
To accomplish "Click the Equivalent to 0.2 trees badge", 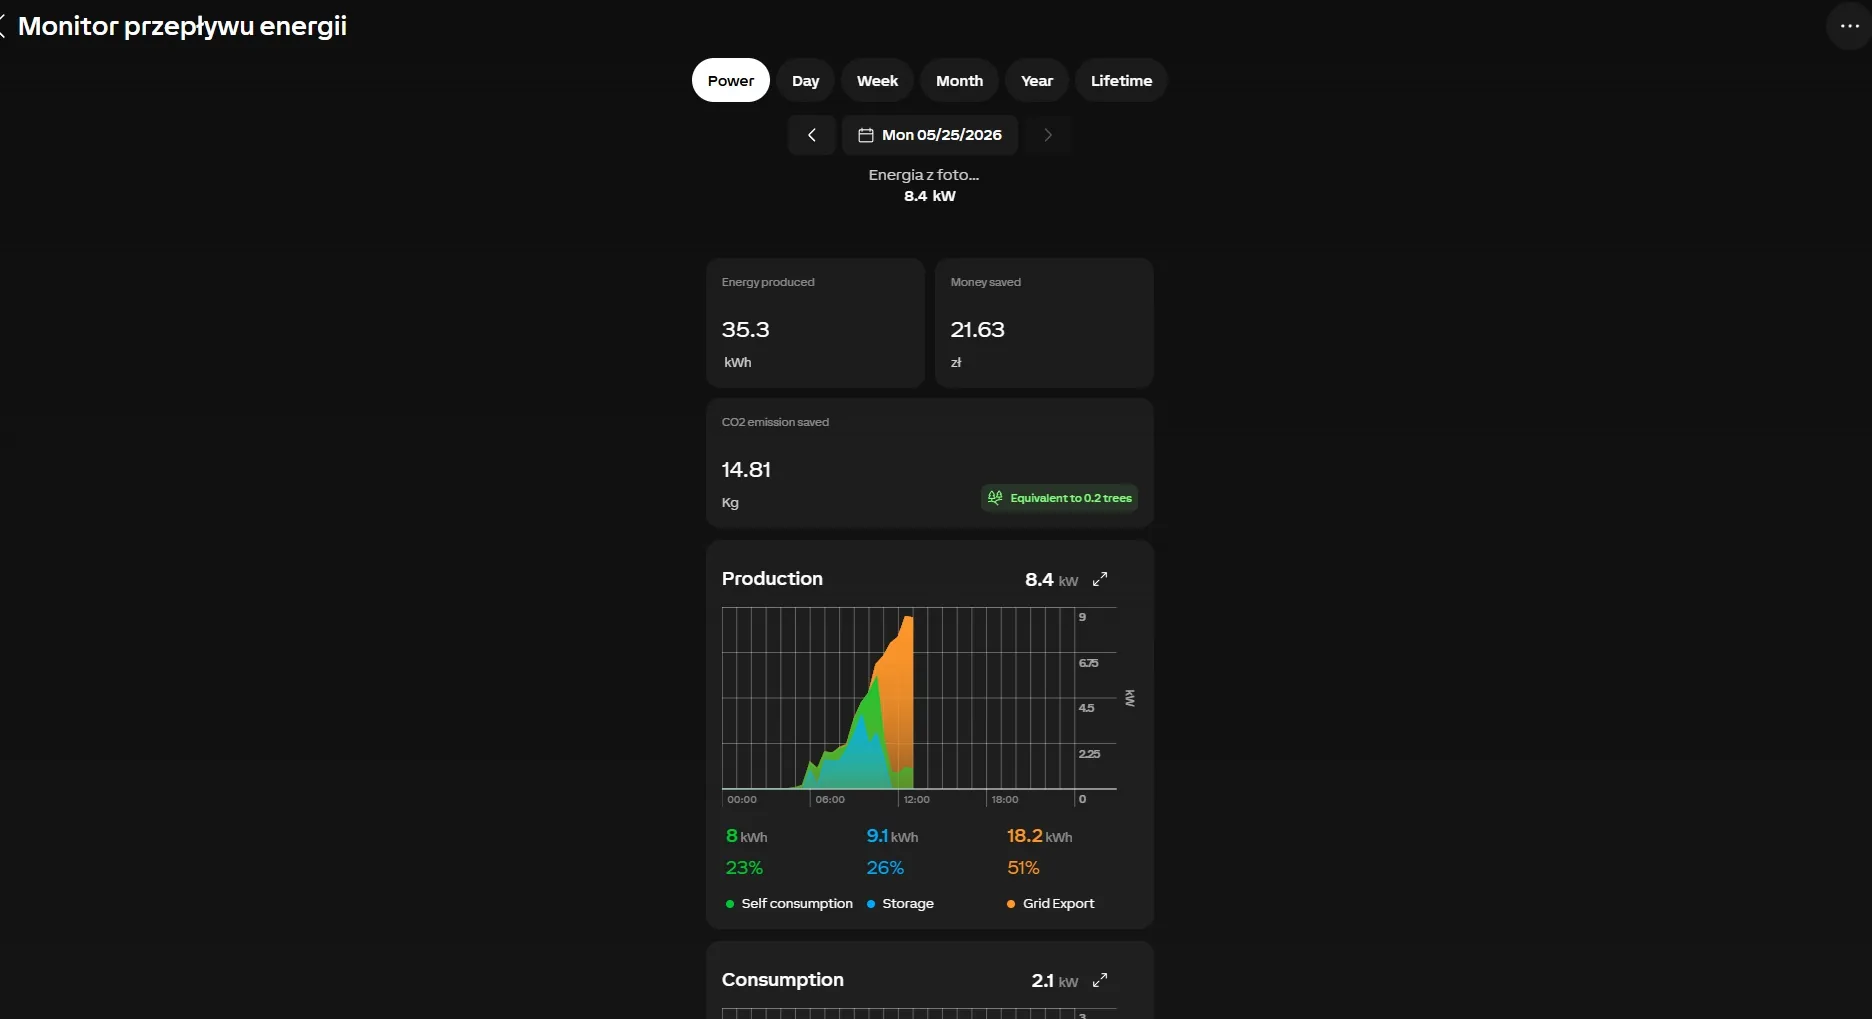I will (x=1060, y=498).
